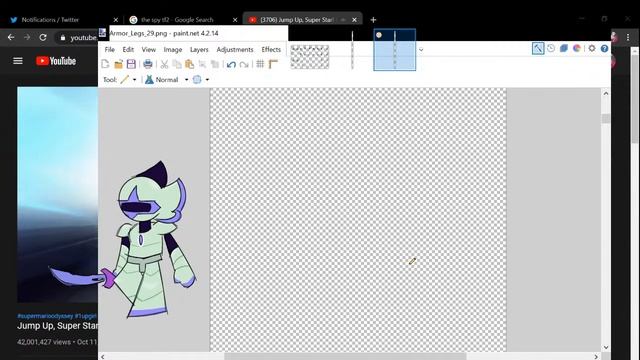
Task: Click the canvas vertical scrollbar down arrow
Action: pyautogui.click(x=606, y=347)
